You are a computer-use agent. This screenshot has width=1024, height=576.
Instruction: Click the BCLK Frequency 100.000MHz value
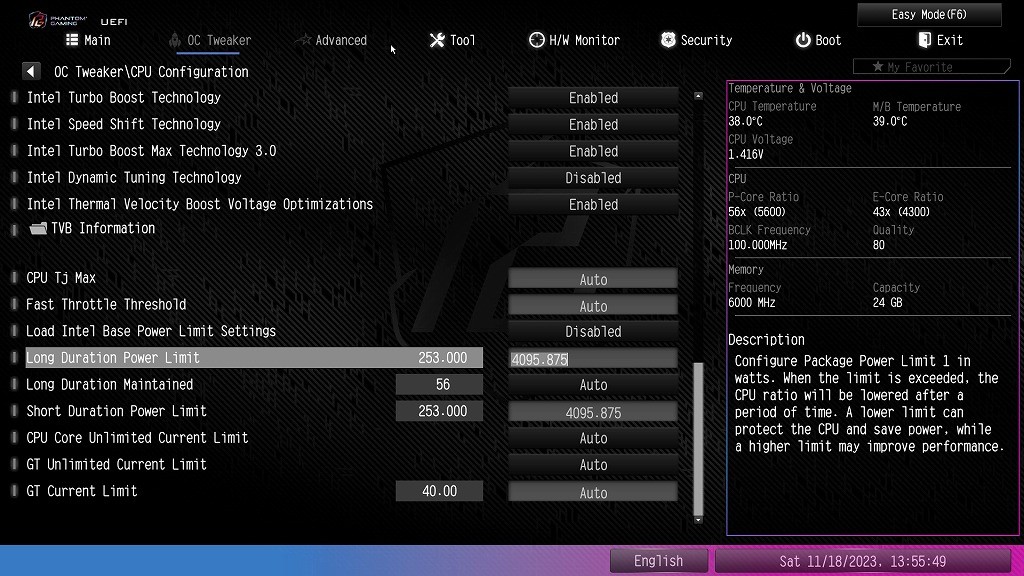click(x=758, y=246)
